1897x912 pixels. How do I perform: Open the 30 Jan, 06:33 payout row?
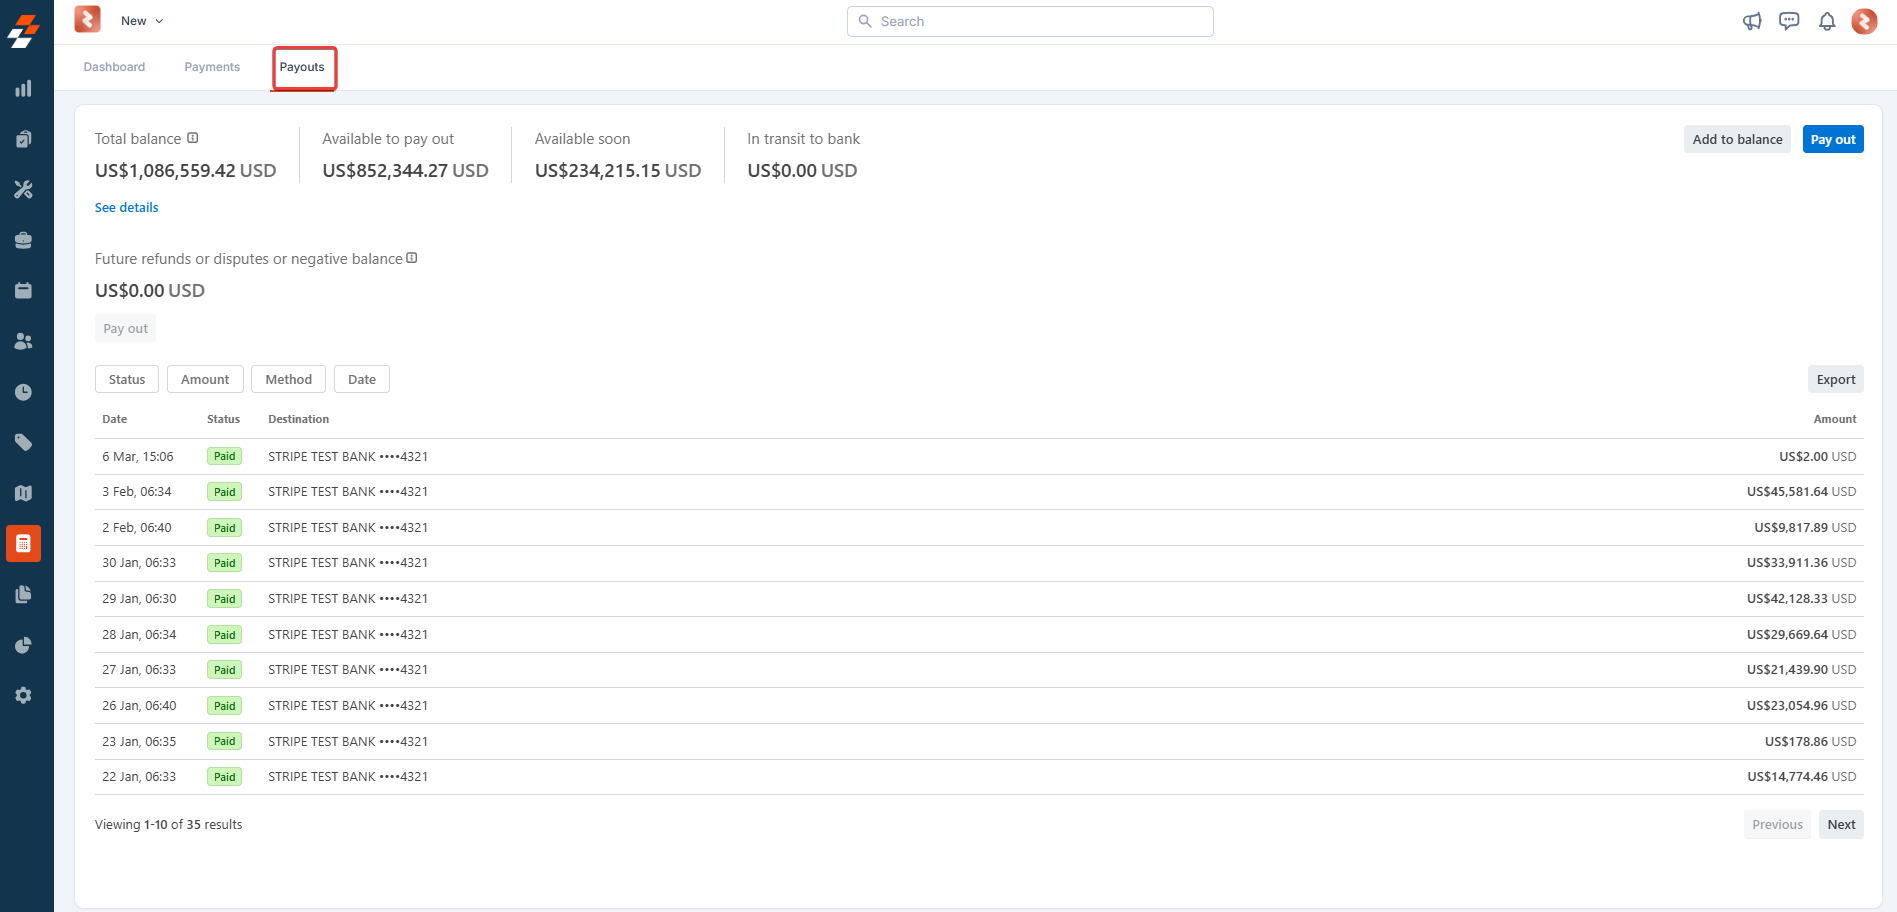tap(979, 563)
